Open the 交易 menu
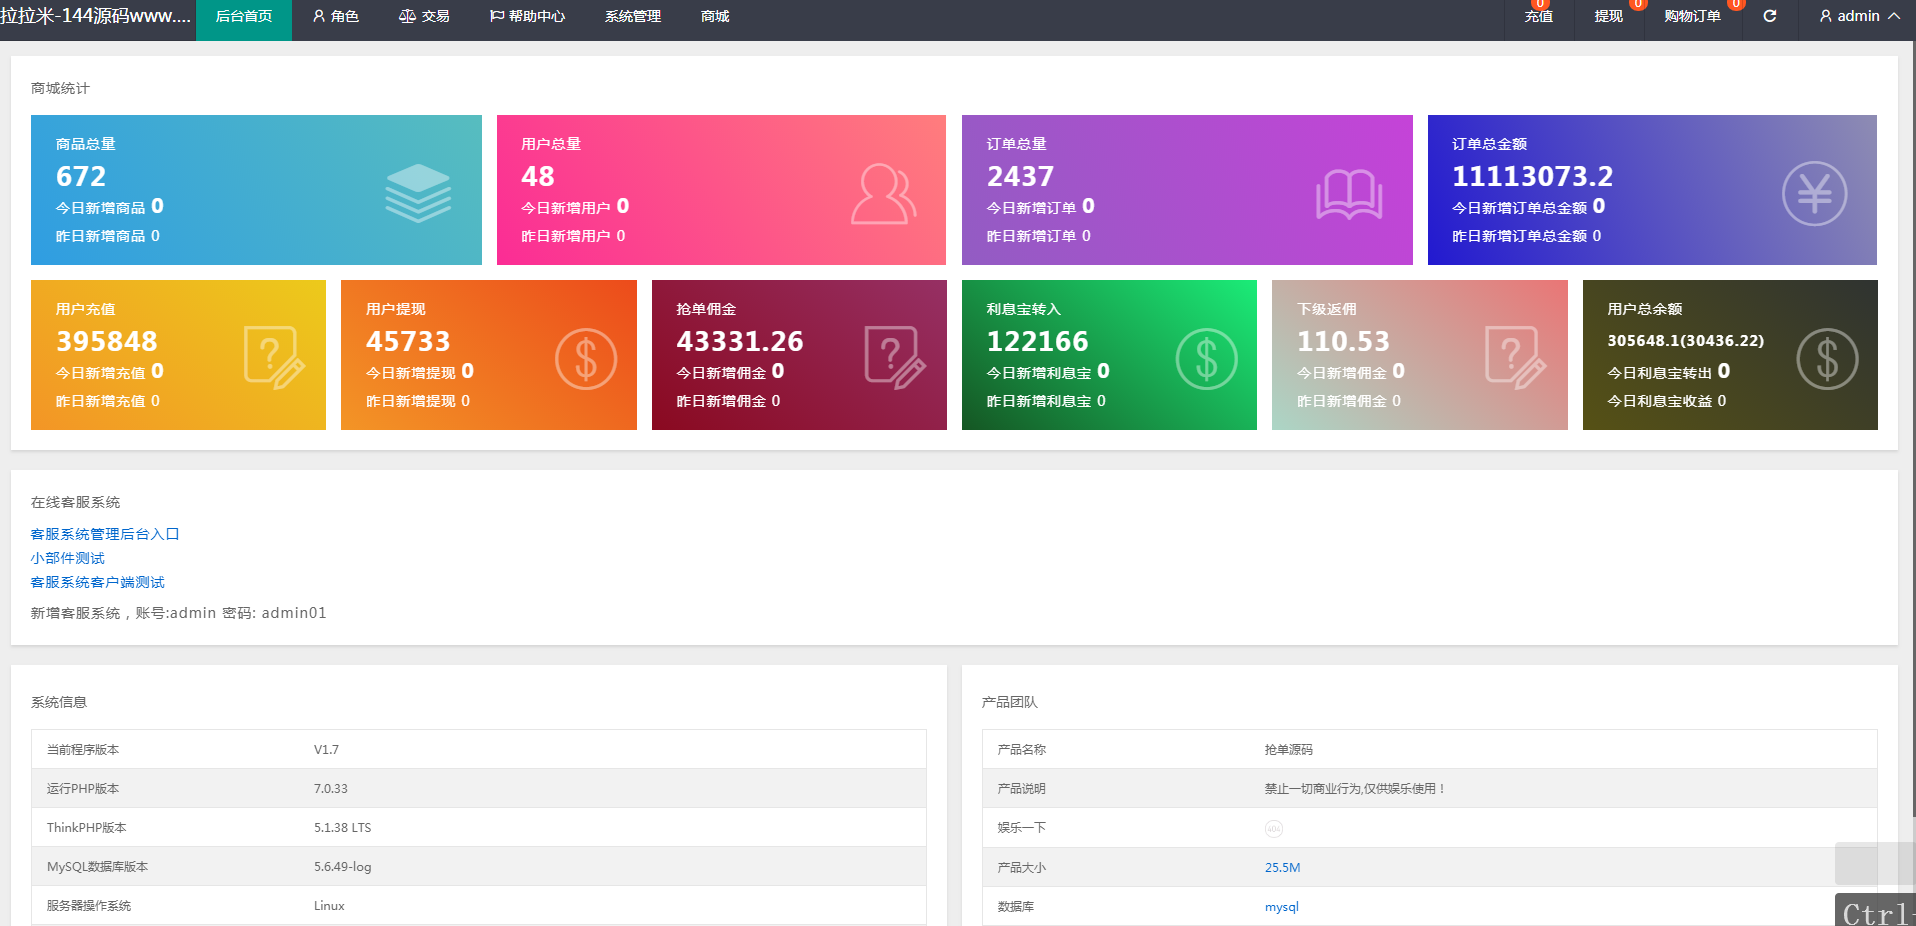 [424, 16]
